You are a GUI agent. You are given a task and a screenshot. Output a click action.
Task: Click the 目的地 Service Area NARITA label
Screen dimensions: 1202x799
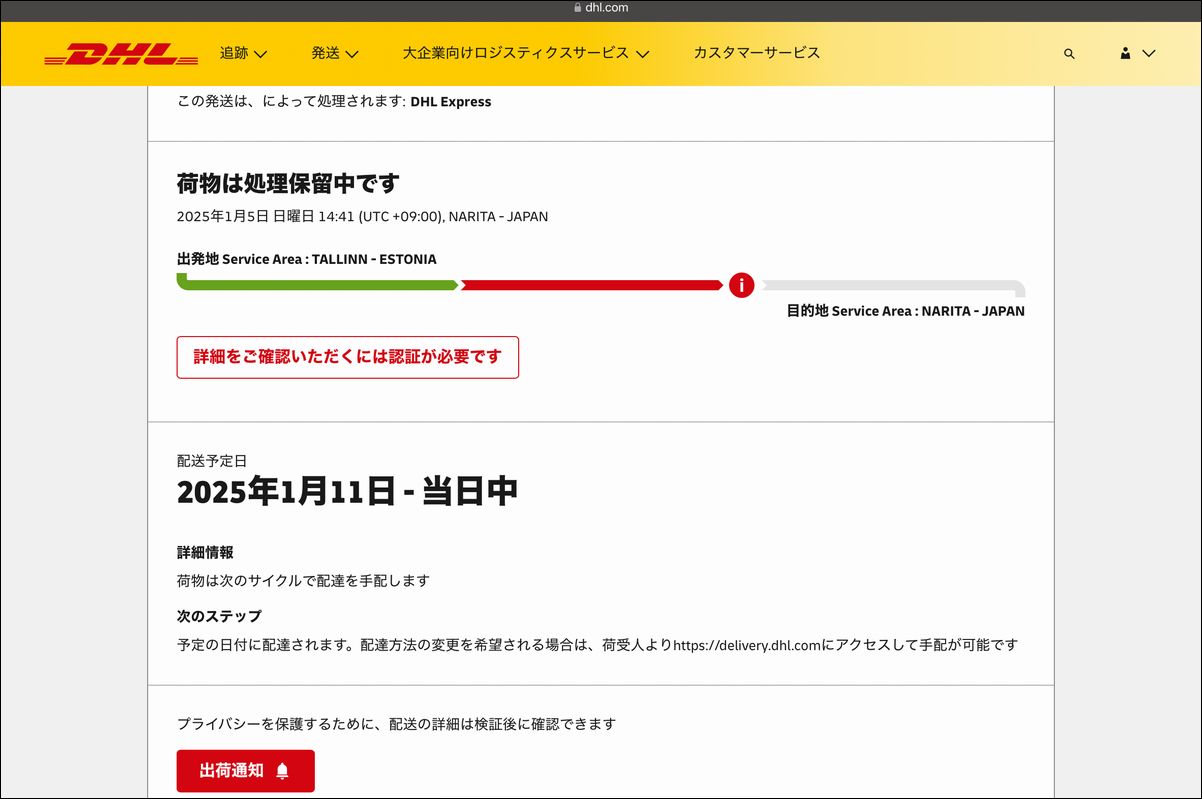click(x=906, y=311)
